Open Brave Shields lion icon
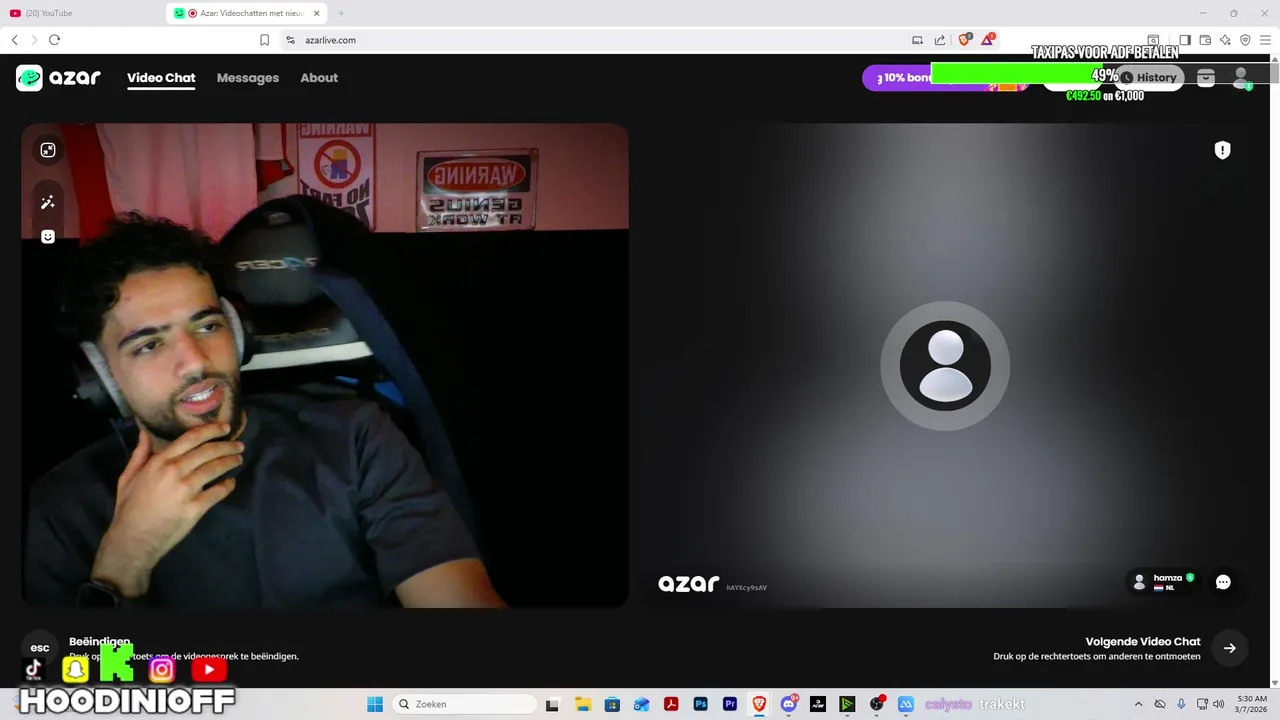Viewport: 1280px width, 720px height. click(965, 40)
